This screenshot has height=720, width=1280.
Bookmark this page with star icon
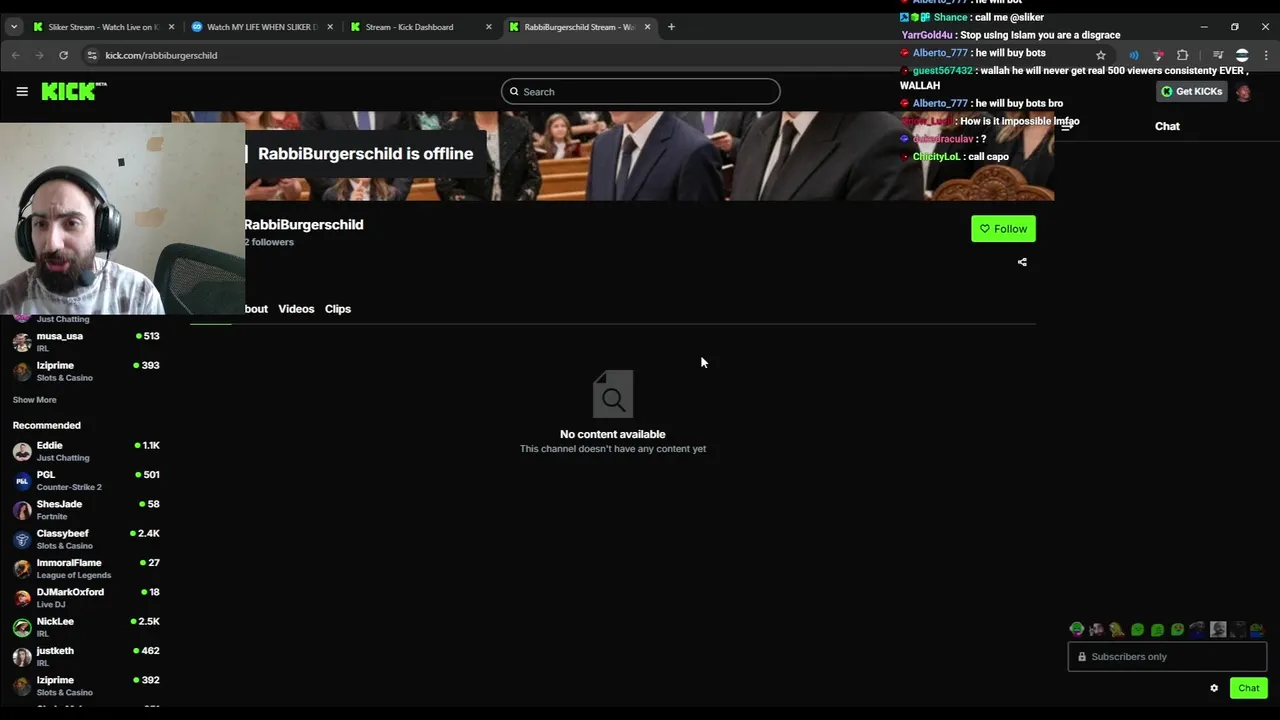click(x=1101, y=55)
